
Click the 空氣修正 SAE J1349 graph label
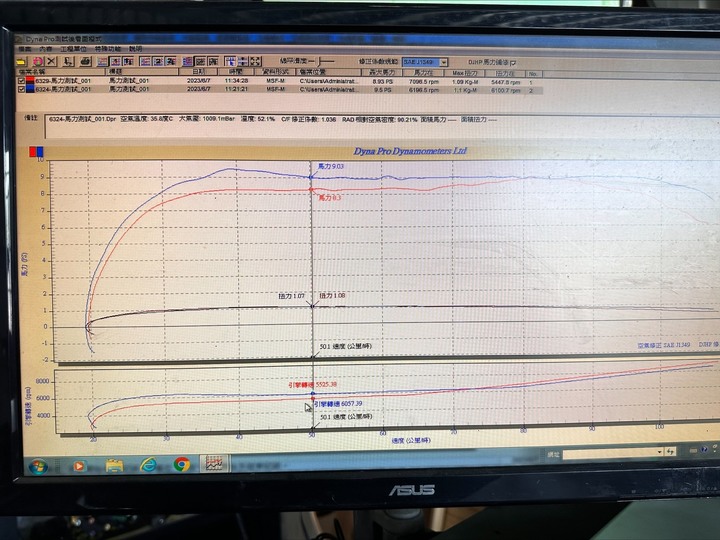[x=664, y=345]
